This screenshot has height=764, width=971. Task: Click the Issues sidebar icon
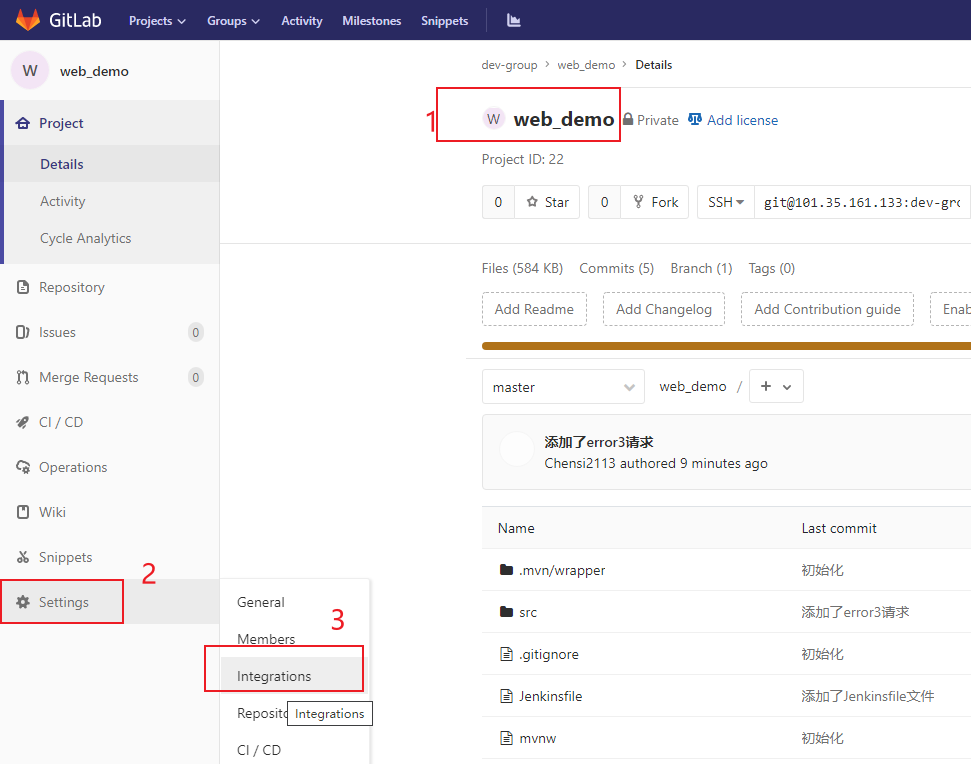point(23,332)
